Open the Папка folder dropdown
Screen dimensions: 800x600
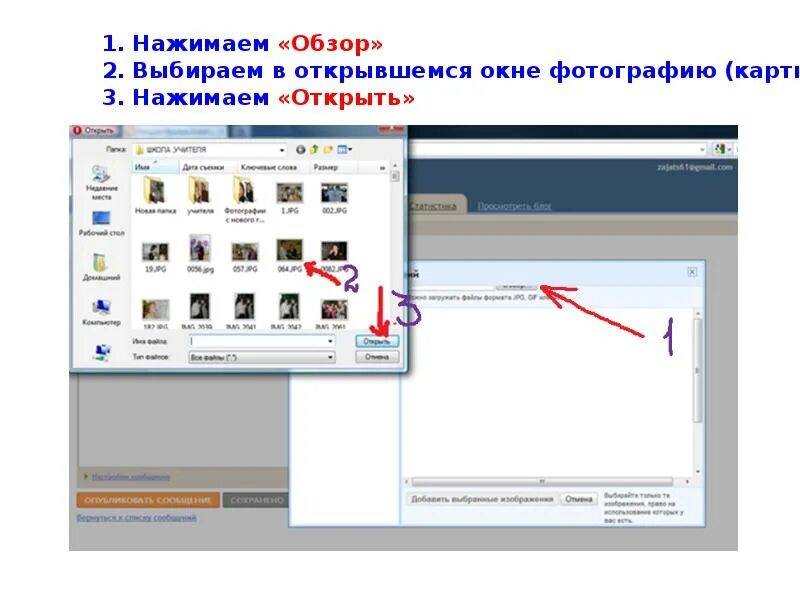pos(282,150)
